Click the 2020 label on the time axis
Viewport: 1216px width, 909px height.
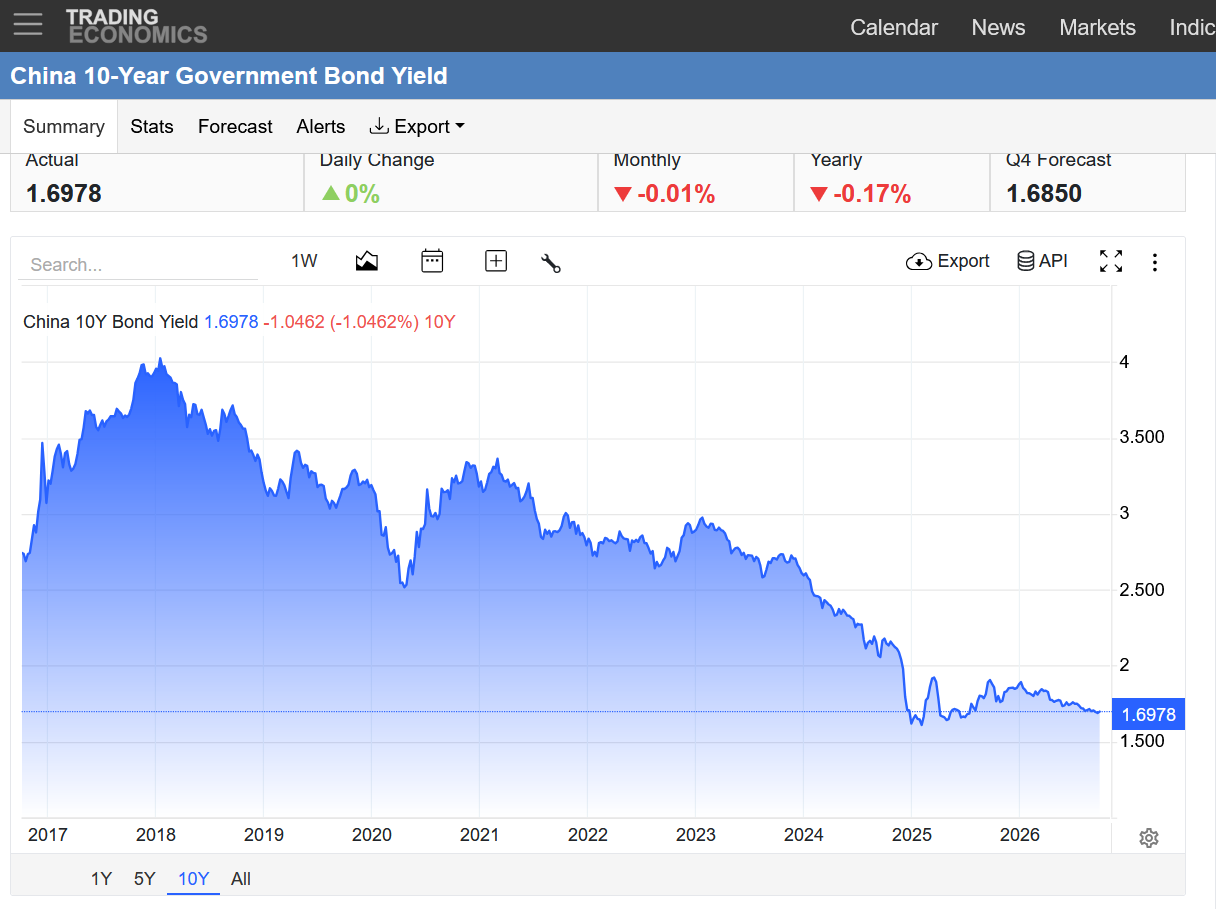click(x=372, y=835)
